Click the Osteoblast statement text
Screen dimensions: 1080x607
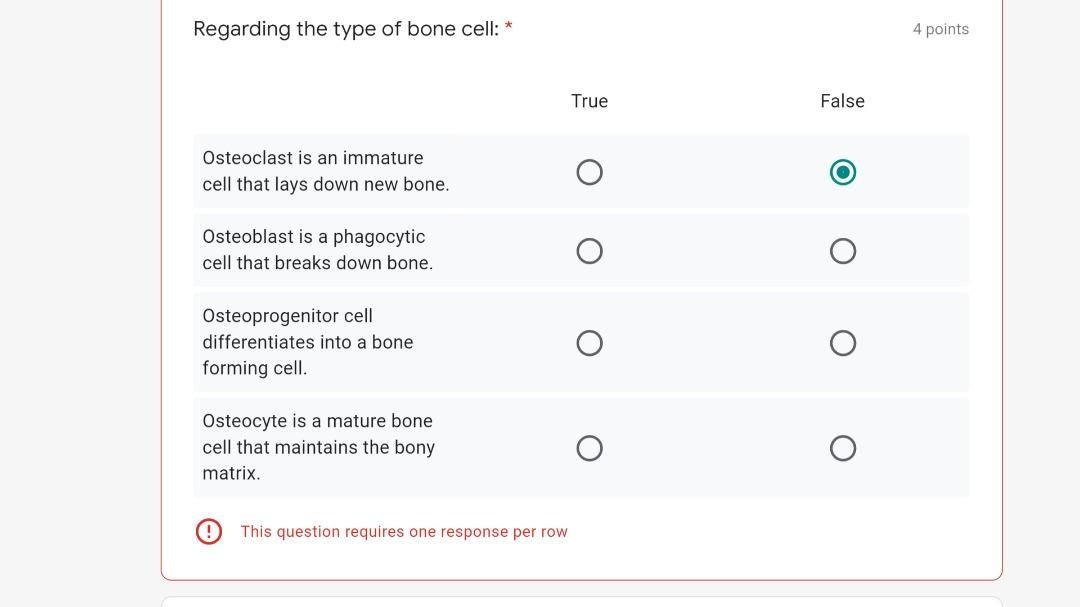click(317, 250)
